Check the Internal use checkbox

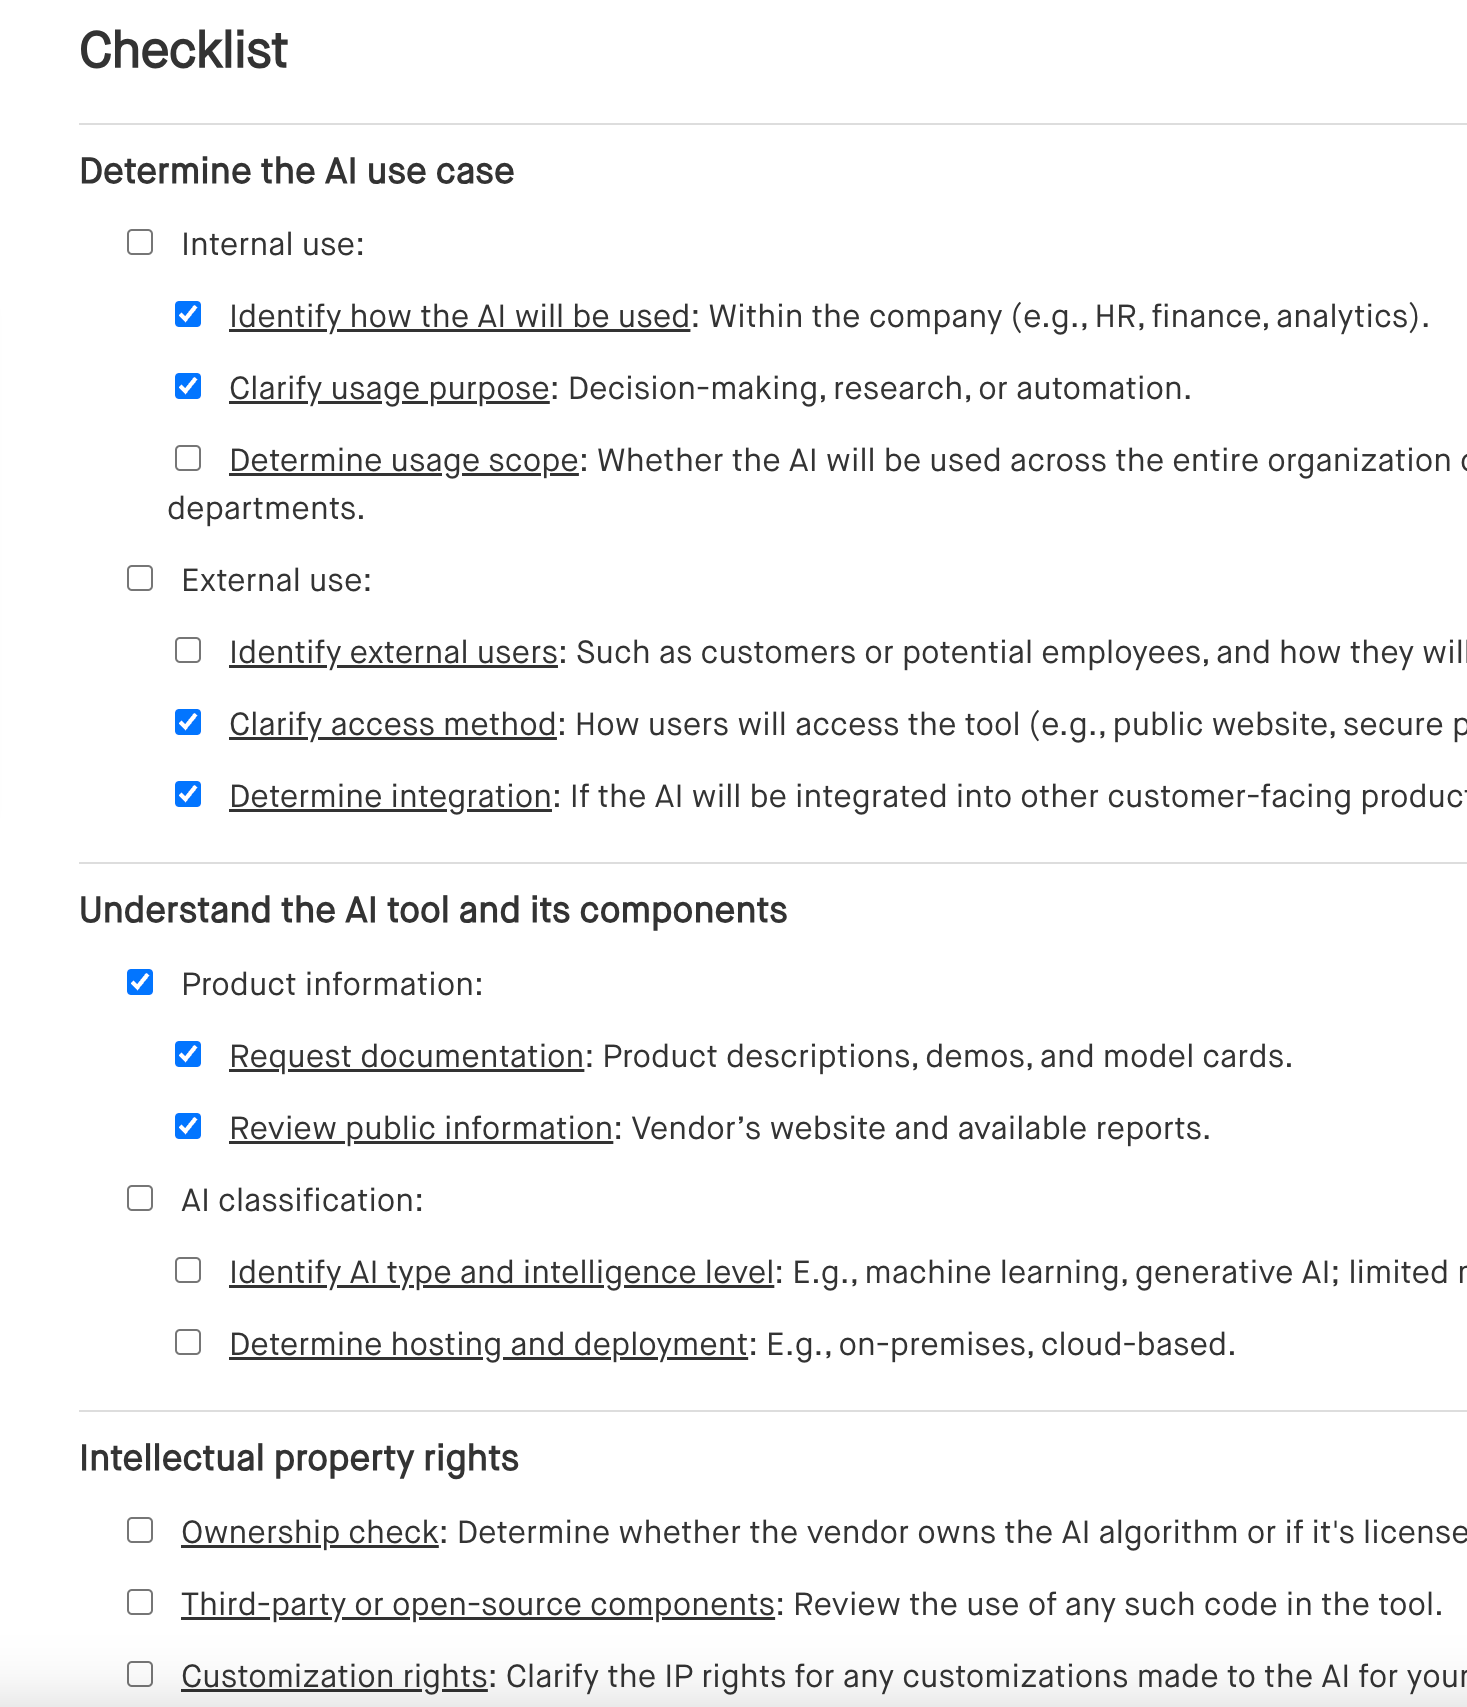[139, 240]
